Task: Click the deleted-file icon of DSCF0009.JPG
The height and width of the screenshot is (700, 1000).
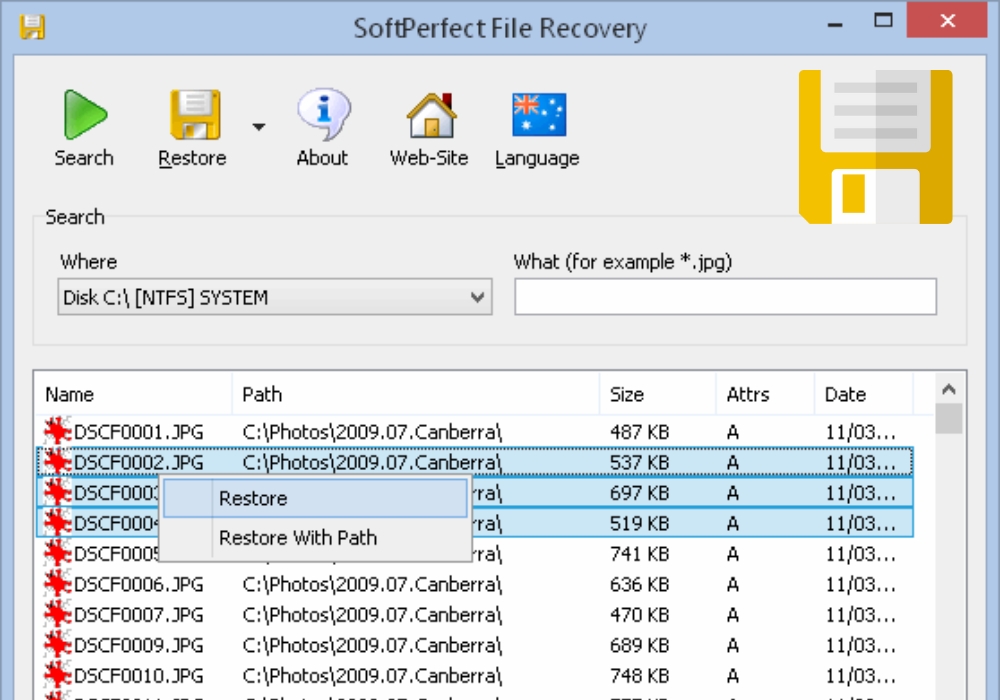Action: pyautogui.click(x=57, y=645)
